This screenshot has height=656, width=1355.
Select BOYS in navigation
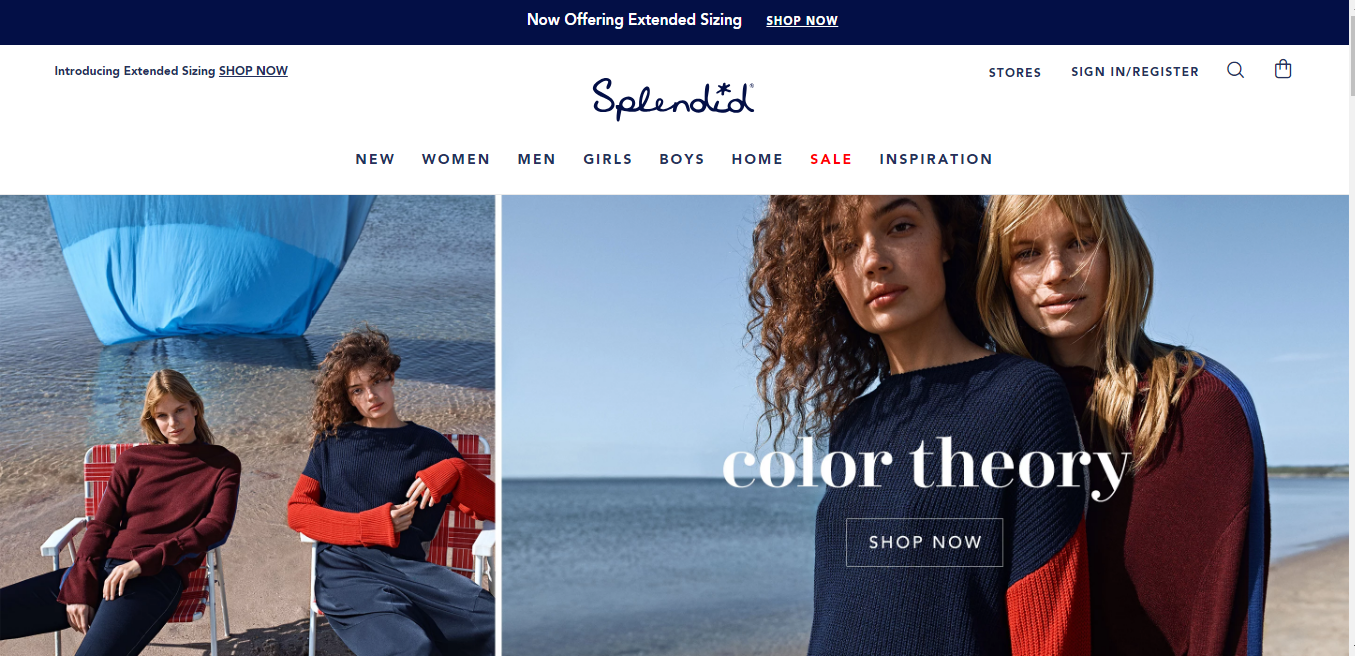pos(682,159)
